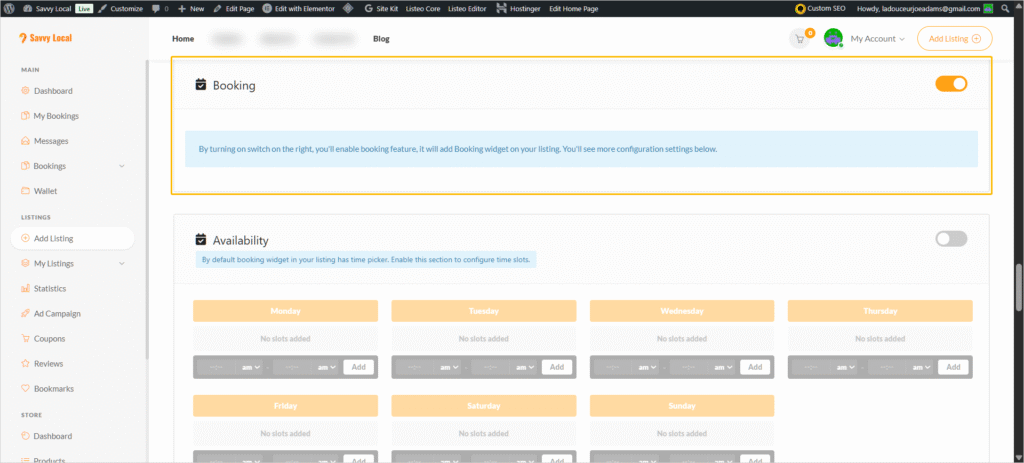Go to the Blog menu item
1024x463 pixels.
381,39
